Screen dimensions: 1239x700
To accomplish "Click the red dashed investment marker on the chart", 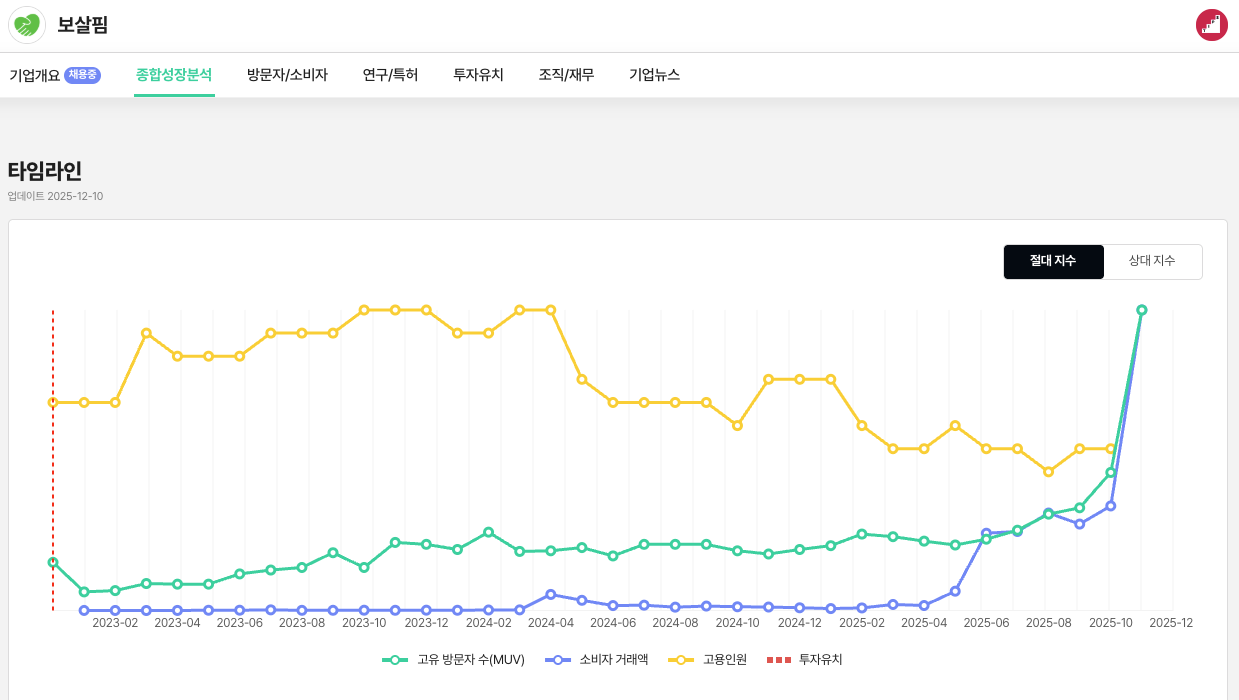I will coord(53,460).
